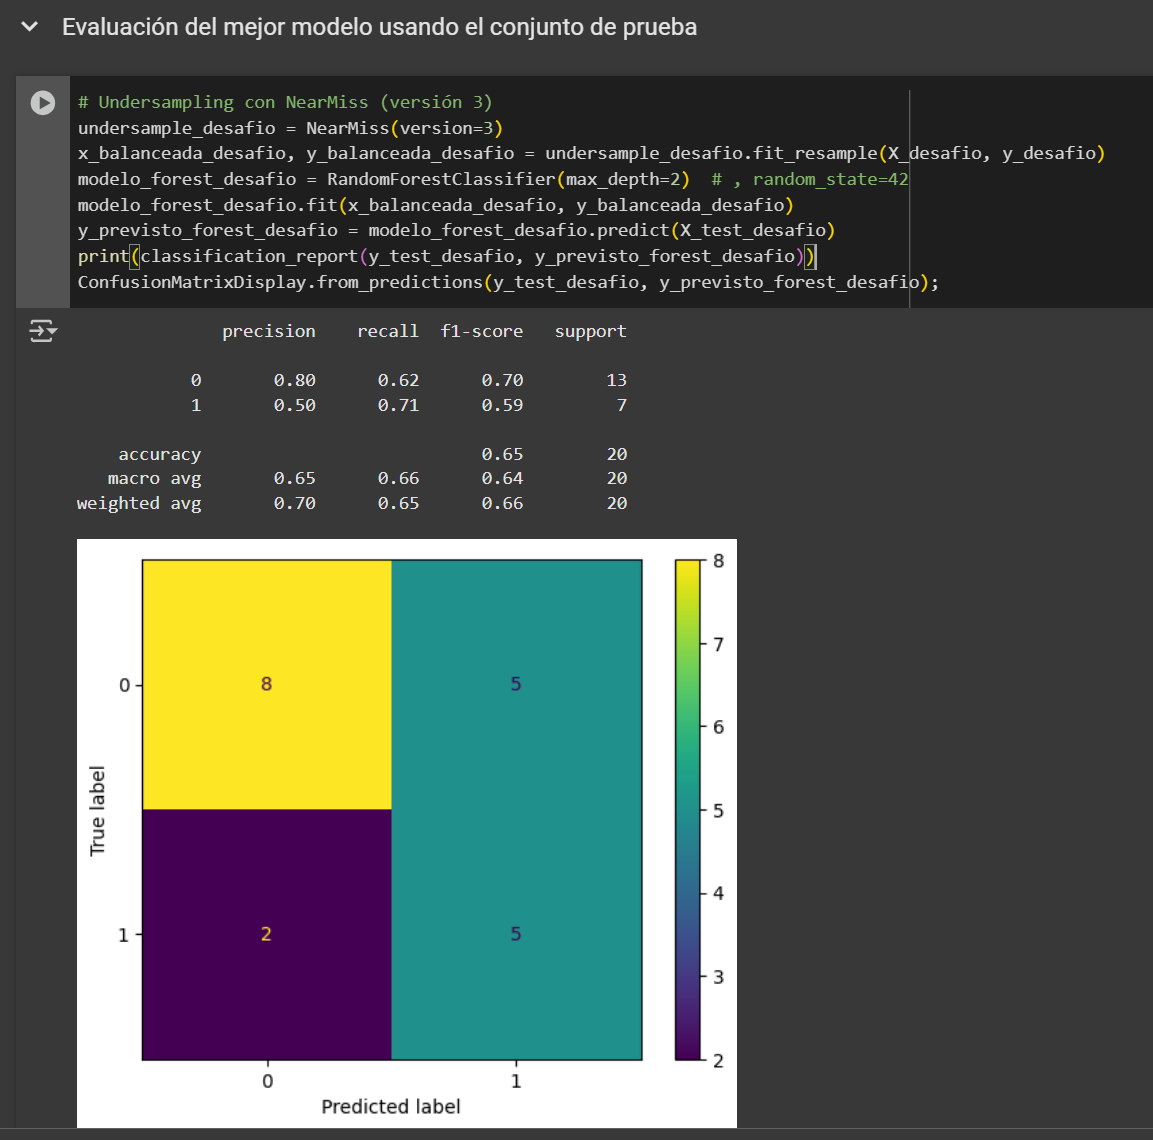
Task: Click the macro avg row label
Action: point(154,479)
